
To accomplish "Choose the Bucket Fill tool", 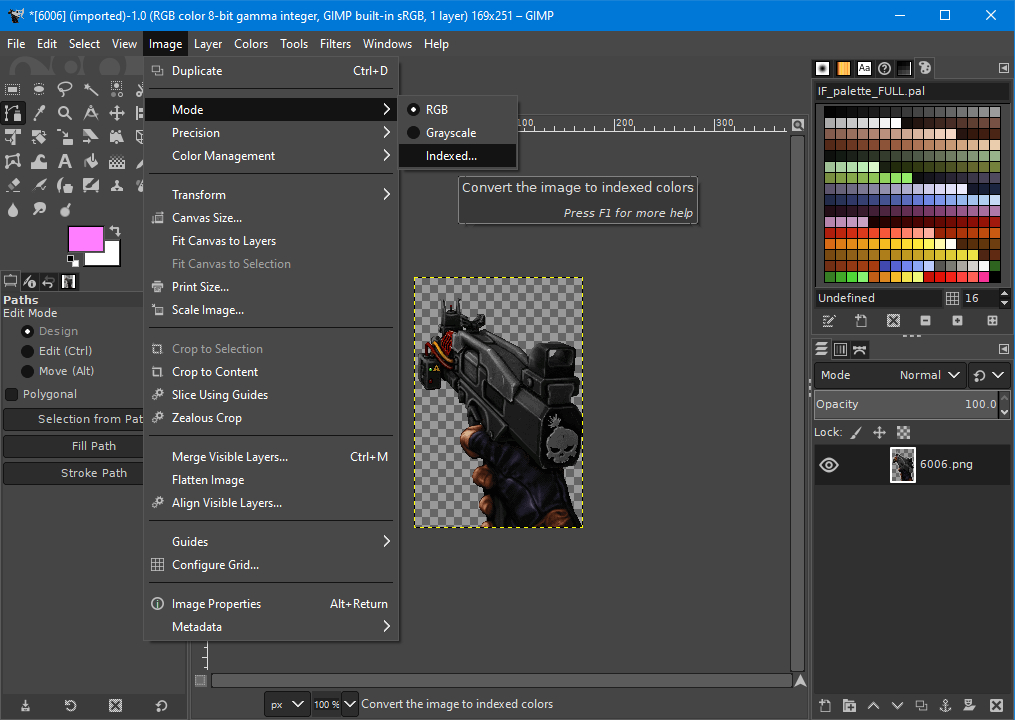I will point(91,161).
